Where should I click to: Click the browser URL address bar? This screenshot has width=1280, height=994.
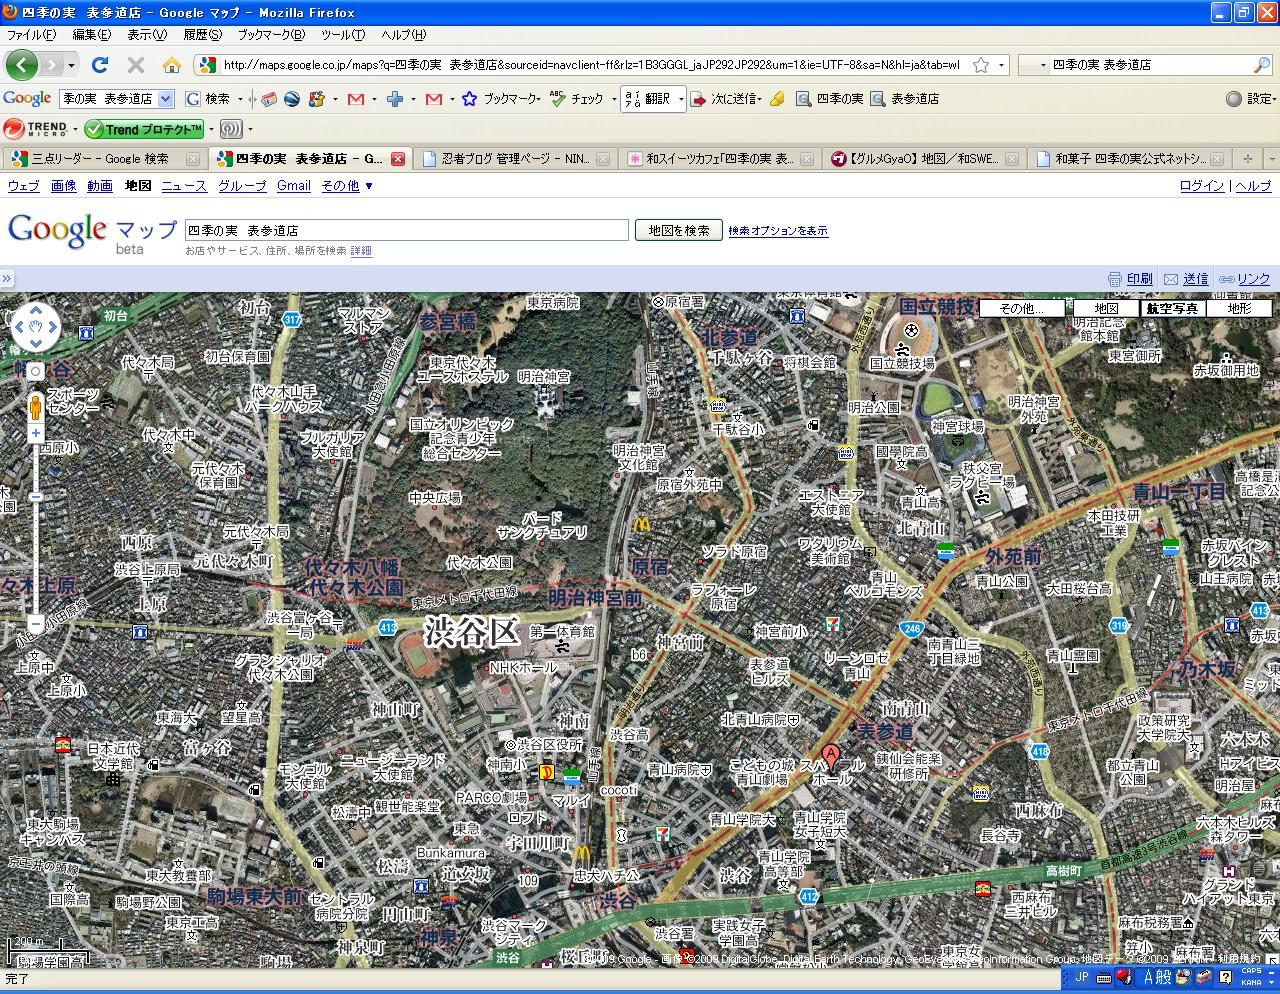tap(592, 65)
